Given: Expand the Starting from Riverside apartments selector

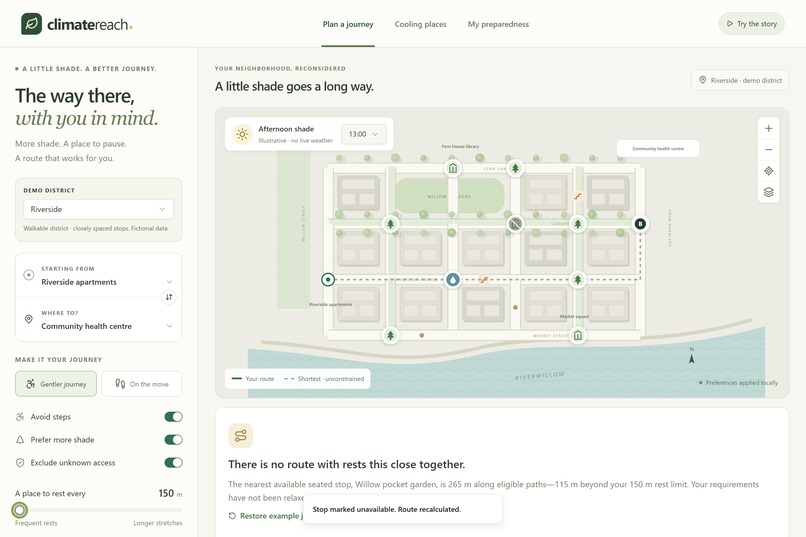Looking at the screenshot, I should (99, 276).
